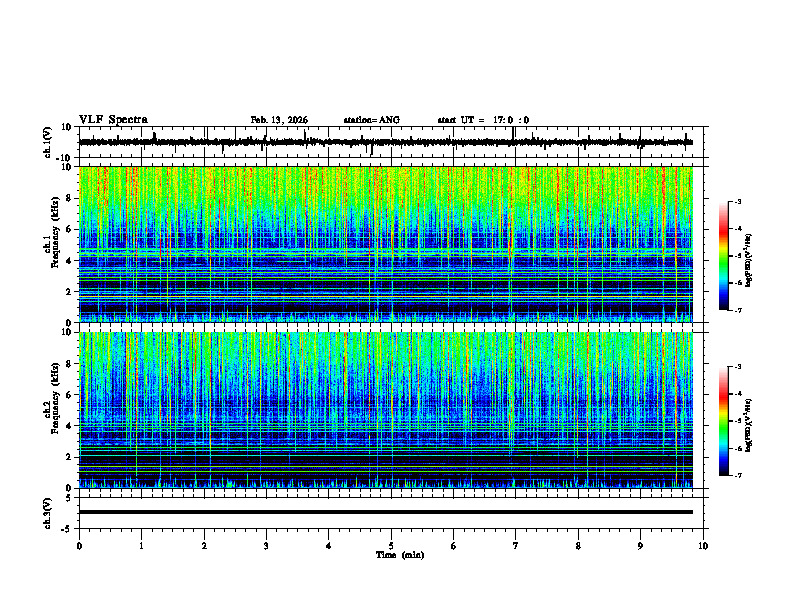The image size is (792, 612).
Task: Click the ch.2 PSD color scale bar
Action: [x=724, y=421]
